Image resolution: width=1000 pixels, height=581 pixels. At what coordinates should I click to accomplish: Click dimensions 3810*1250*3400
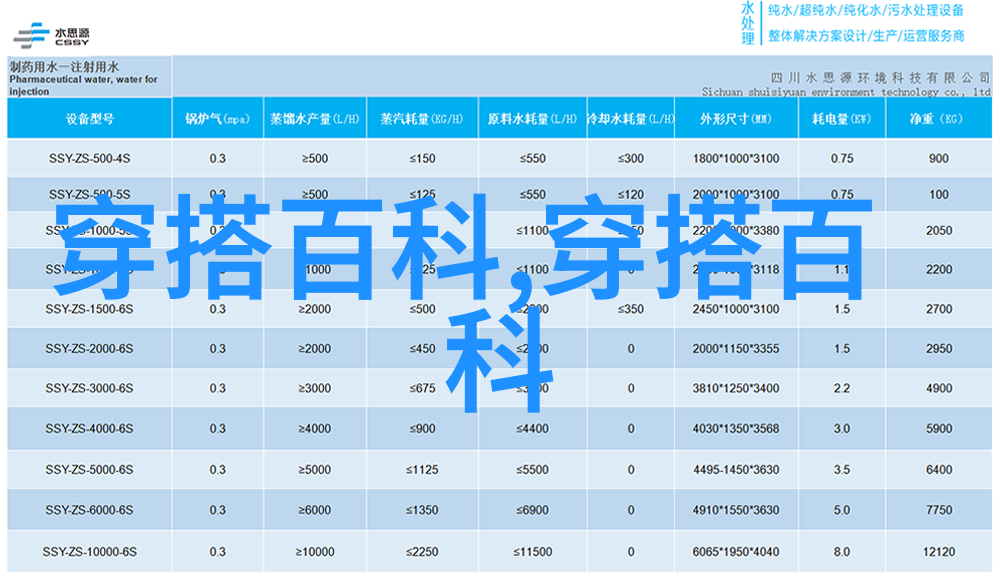point(736,388)
